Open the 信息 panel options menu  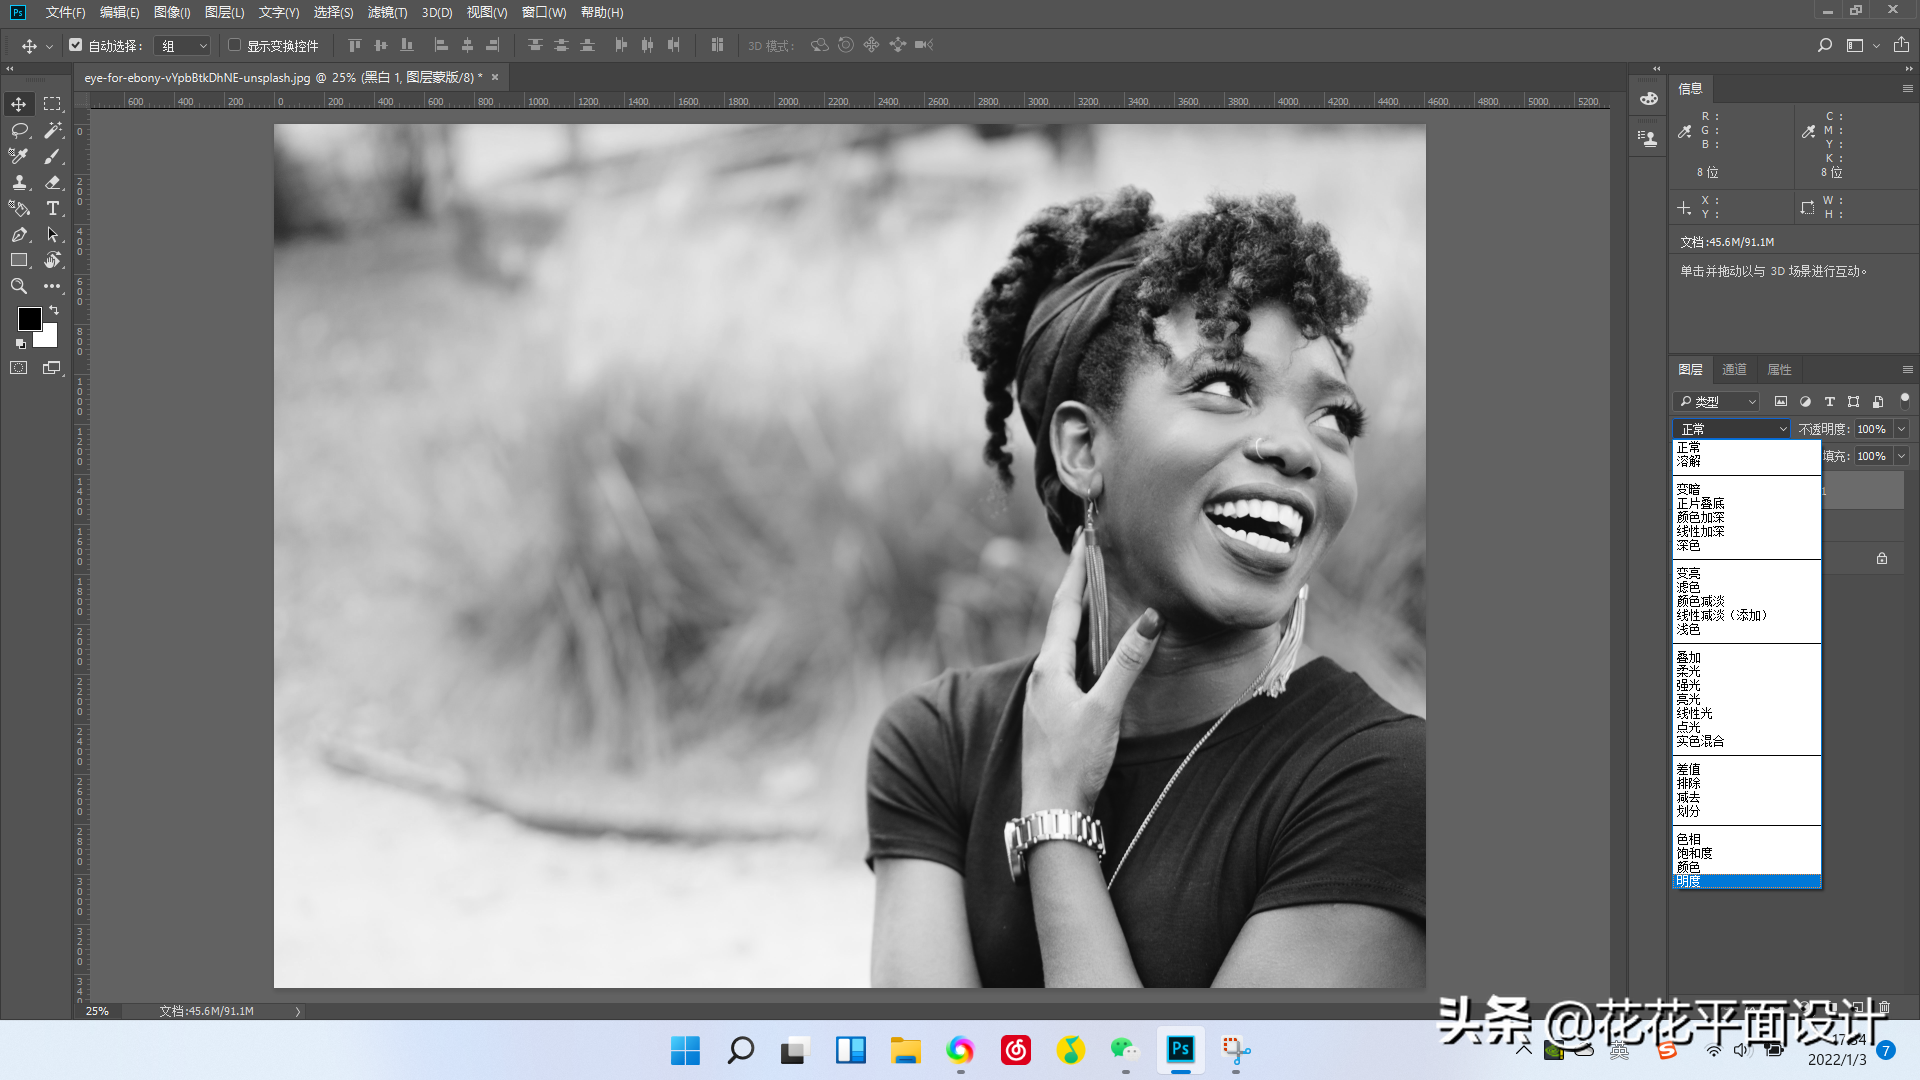click(x=1907, y=89)
